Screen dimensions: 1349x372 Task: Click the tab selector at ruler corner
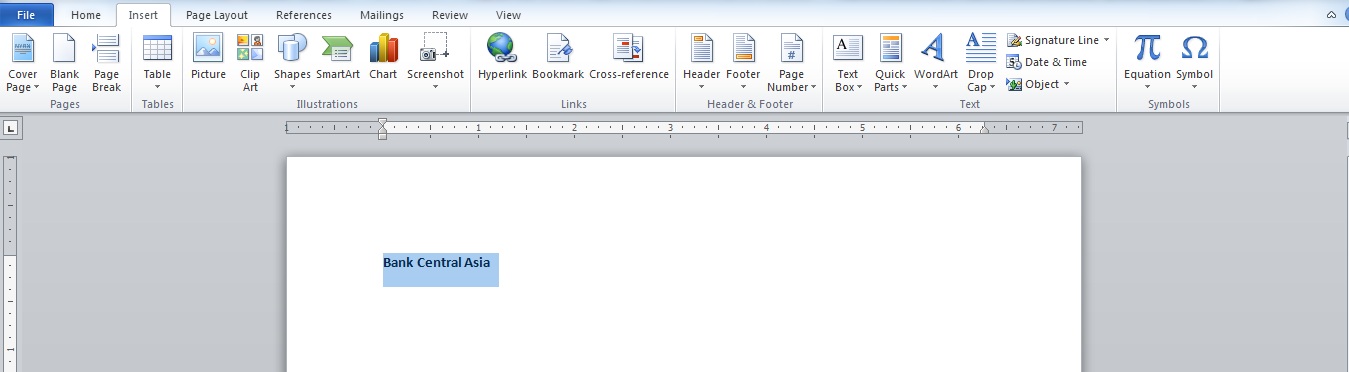(10, 127)
